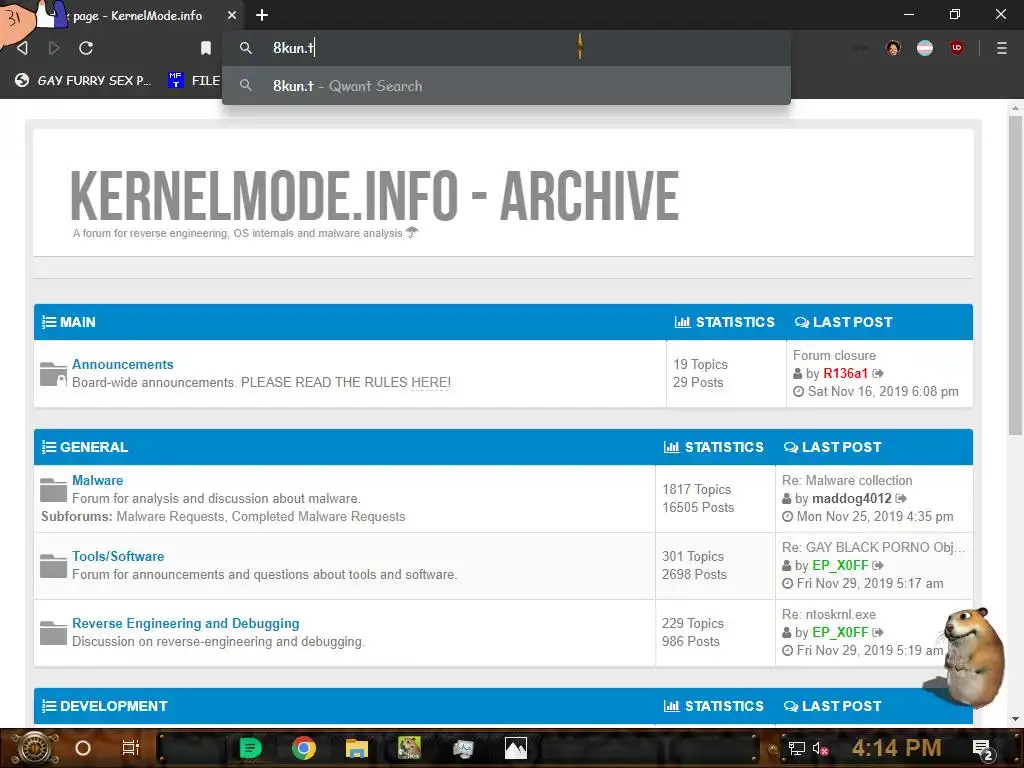1024x768 pixels.
Task: Click the Malware forum folder icon
Action: click(53, 490)
